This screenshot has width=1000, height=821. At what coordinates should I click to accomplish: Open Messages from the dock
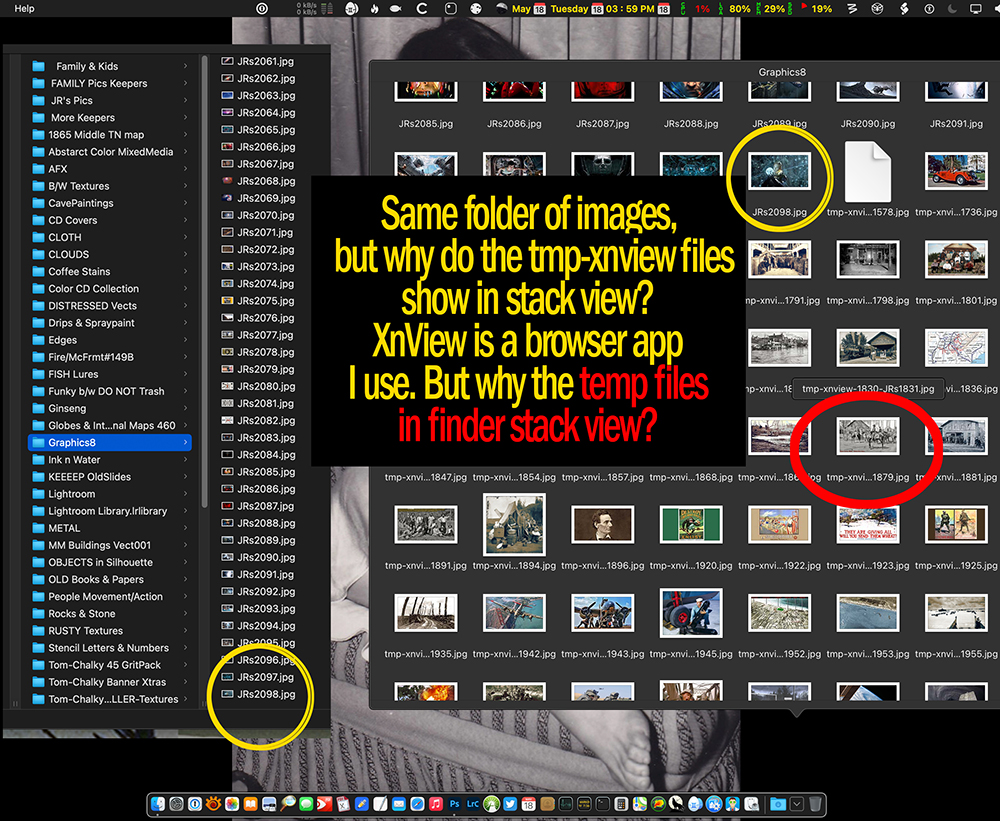point(306,804)
